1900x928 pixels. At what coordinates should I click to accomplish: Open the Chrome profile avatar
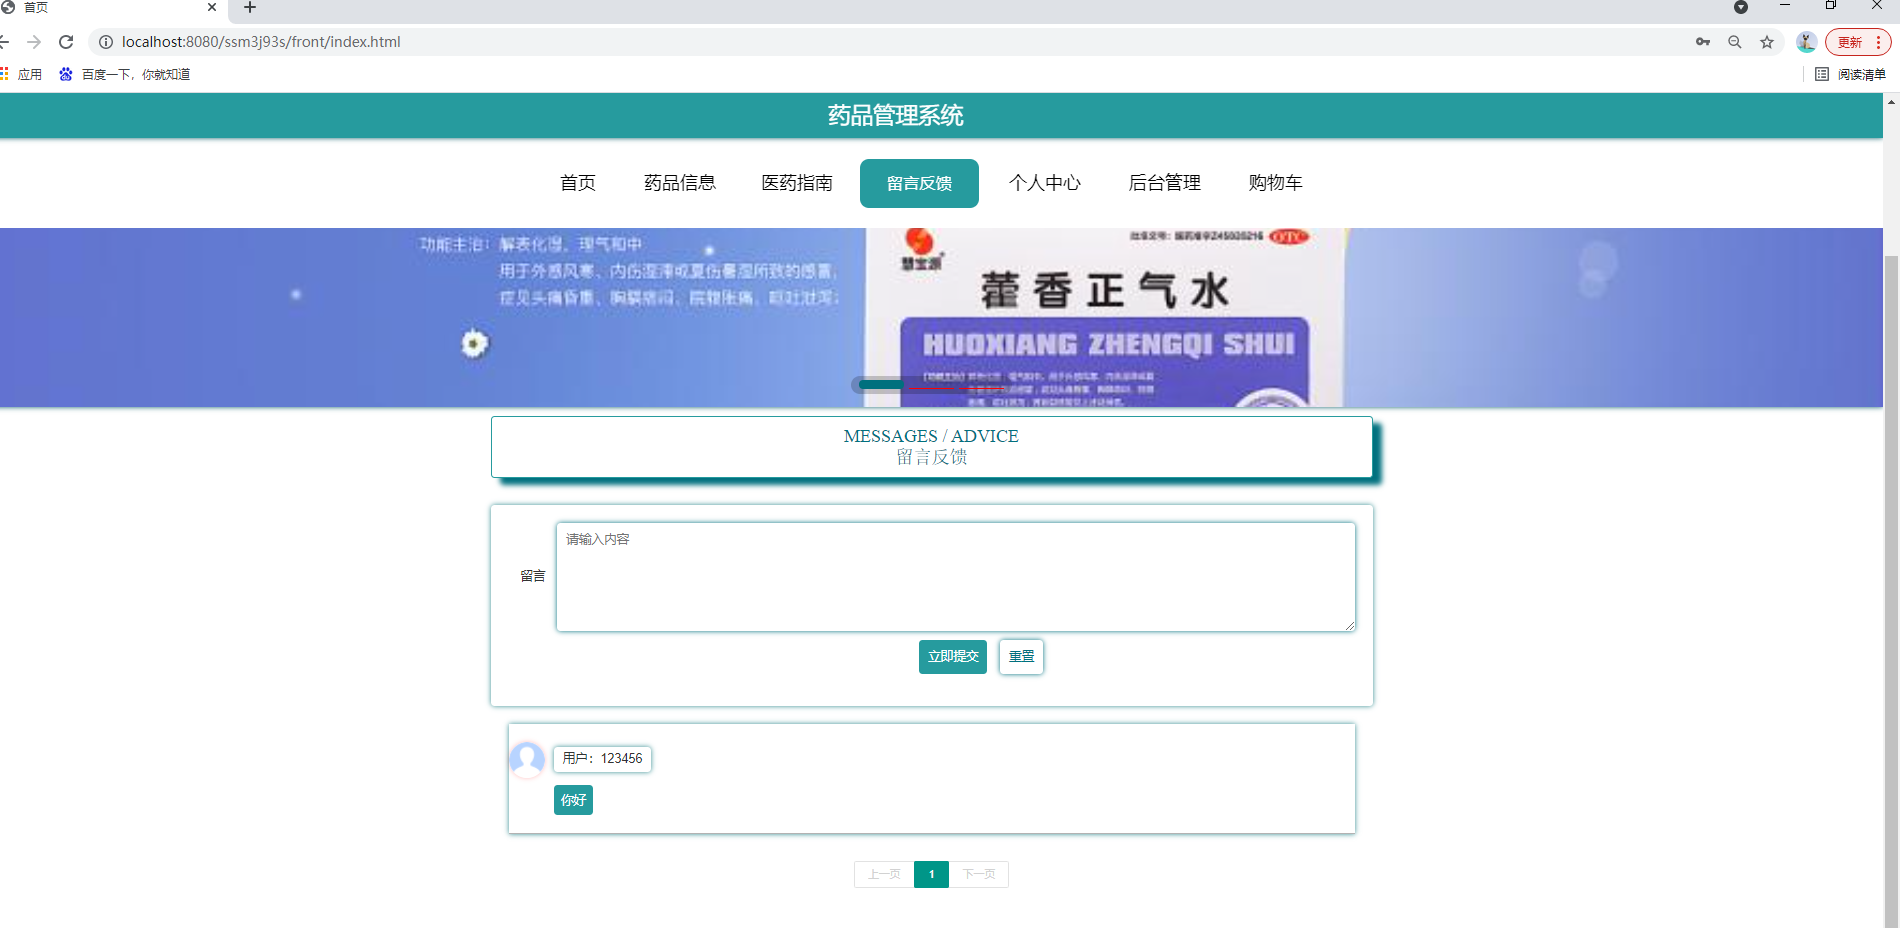click(1806, 42)
